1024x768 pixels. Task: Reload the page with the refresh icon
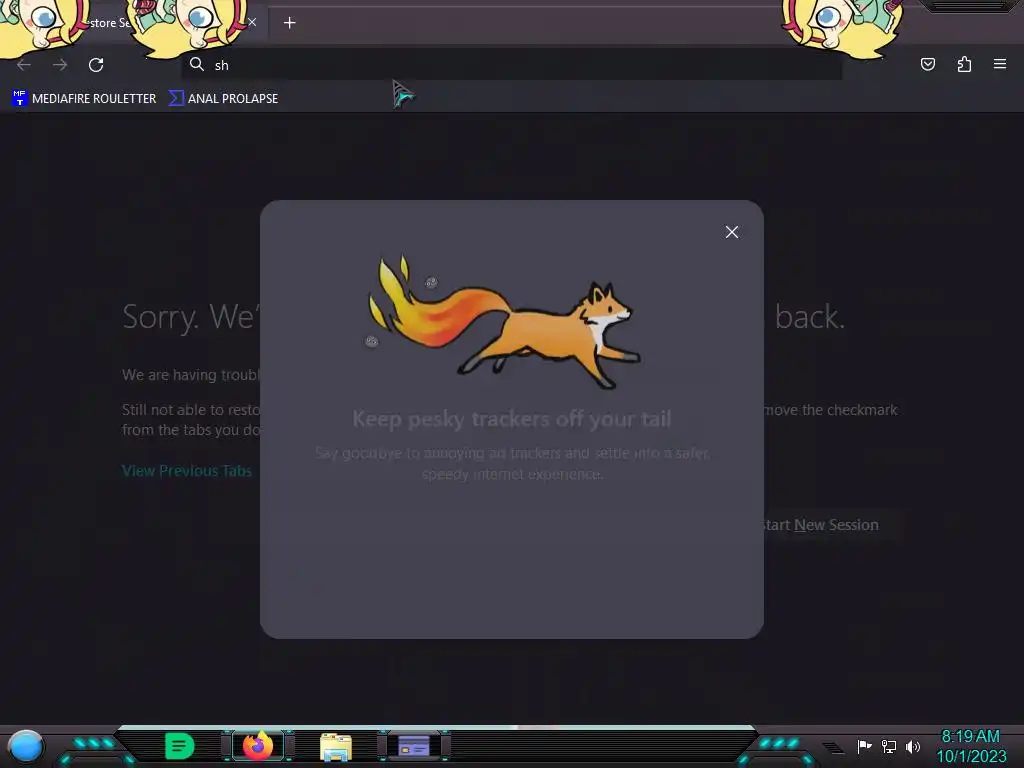click(96, 65)
